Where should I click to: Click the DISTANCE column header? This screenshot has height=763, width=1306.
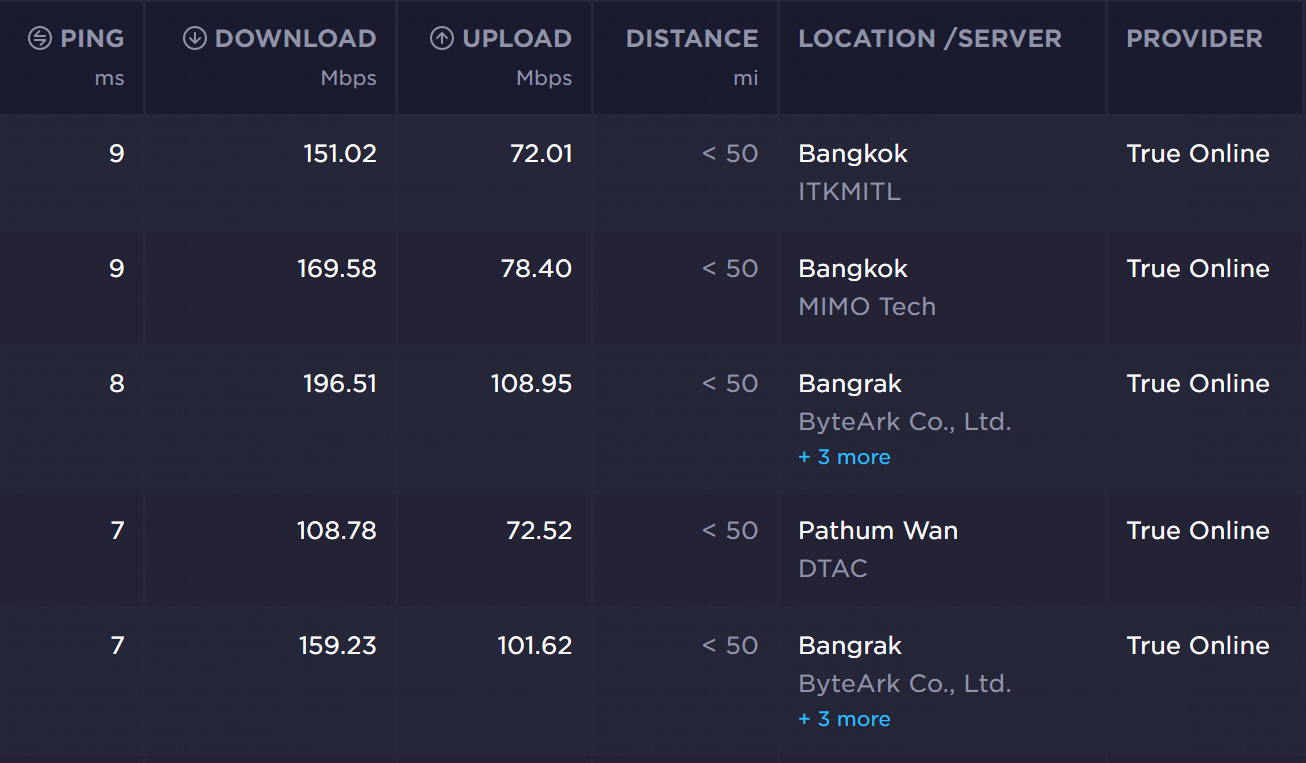(x=692, y=39)
